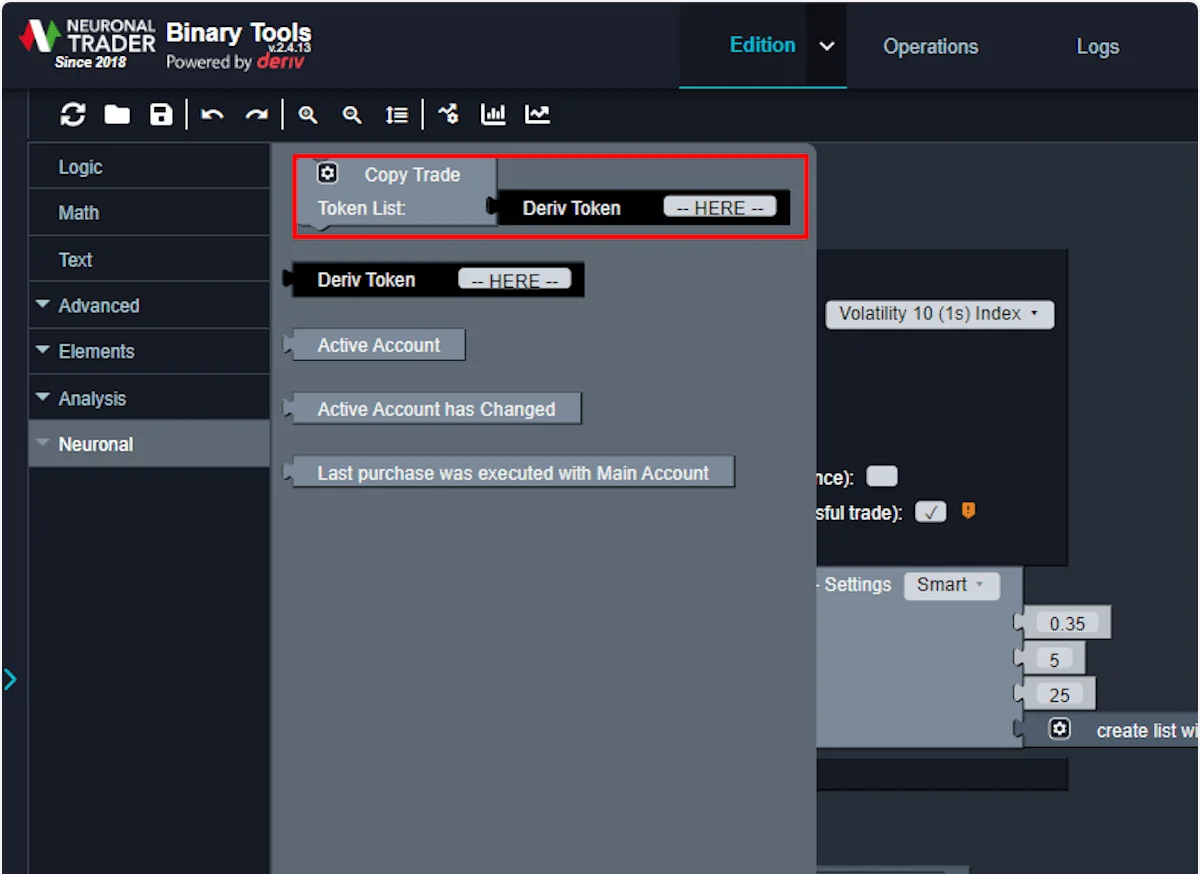
Task: Click the reset/refresh workspace icon
Action: (73, 115)
